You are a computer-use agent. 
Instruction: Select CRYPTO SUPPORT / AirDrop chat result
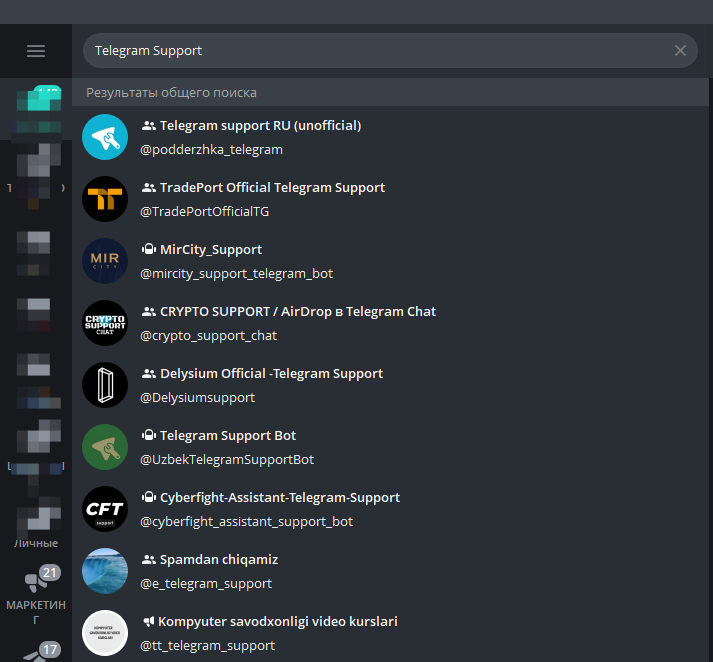(390, 323)
